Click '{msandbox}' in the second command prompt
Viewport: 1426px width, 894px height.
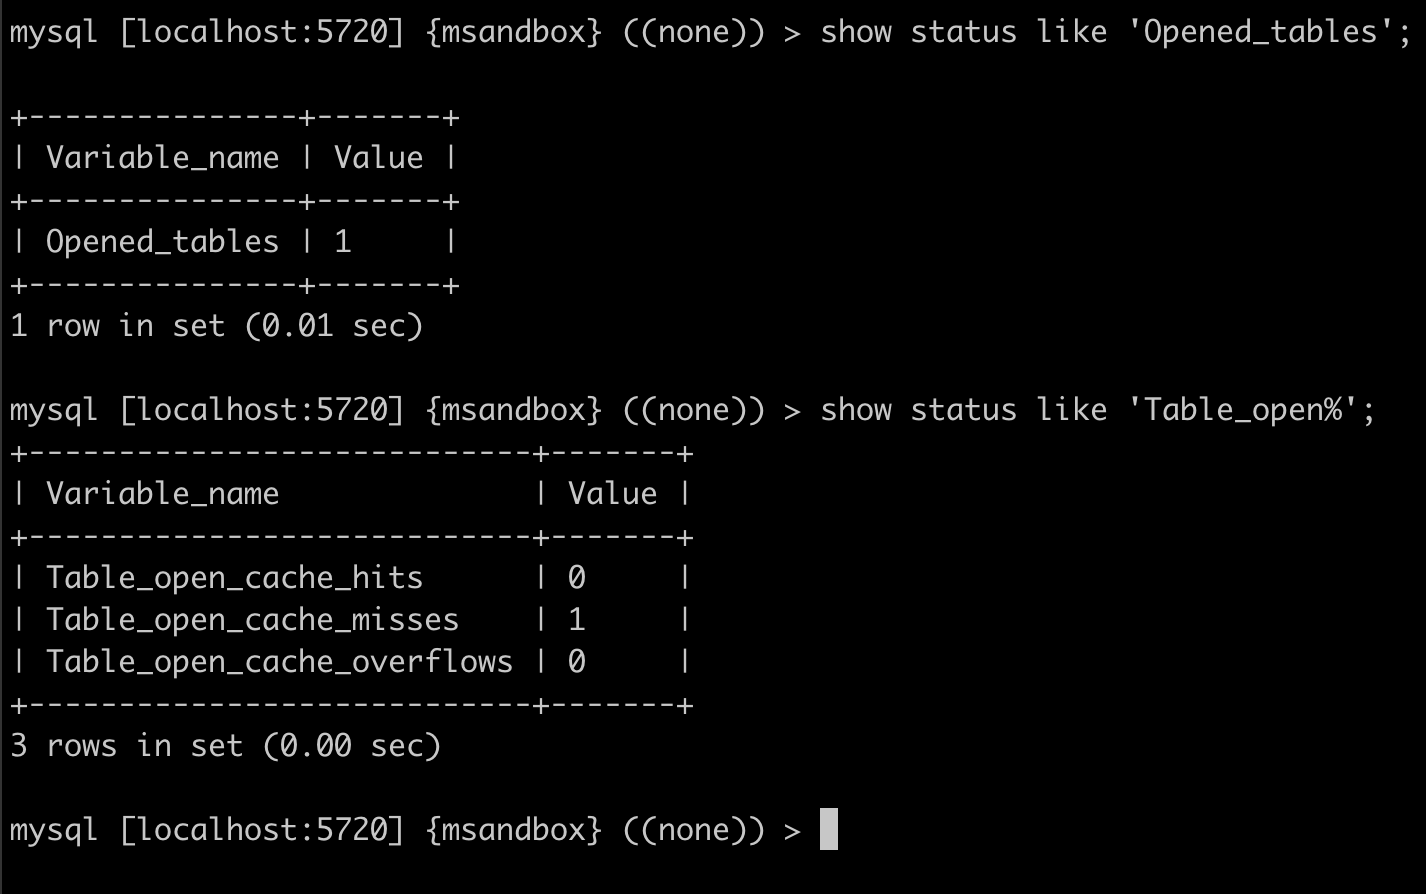[513, 410]
